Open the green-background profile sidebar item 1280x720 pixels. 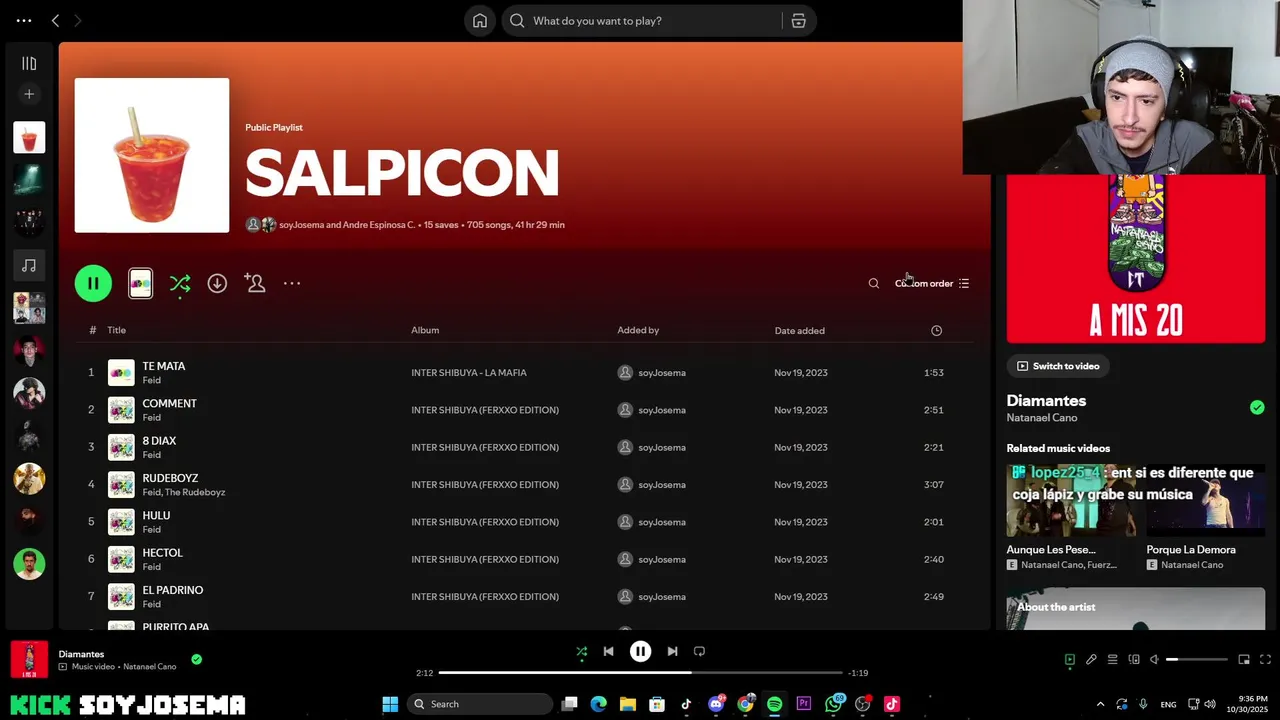pyautogui.click(x=29, y=564)
